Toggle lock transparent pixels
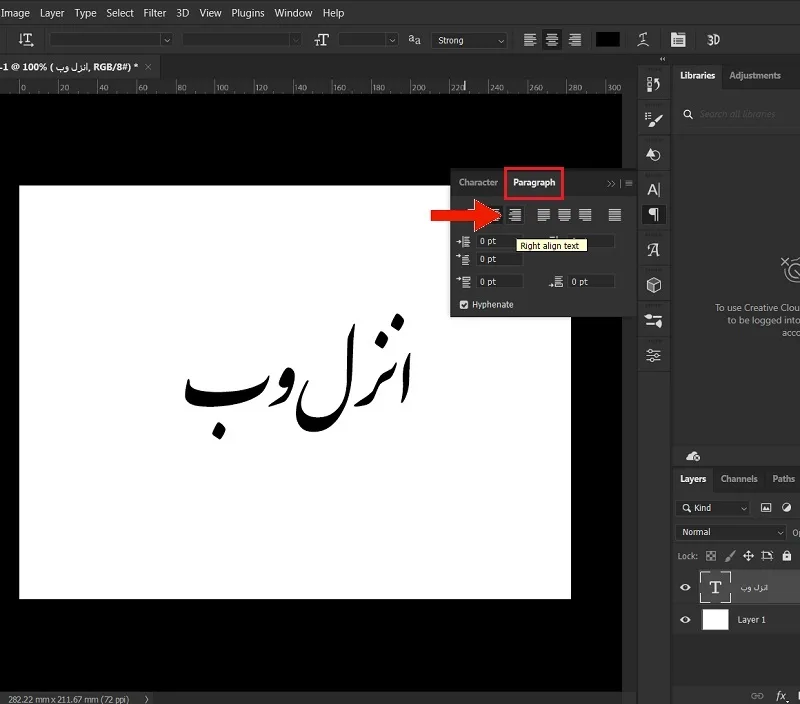 click(711, 556)
